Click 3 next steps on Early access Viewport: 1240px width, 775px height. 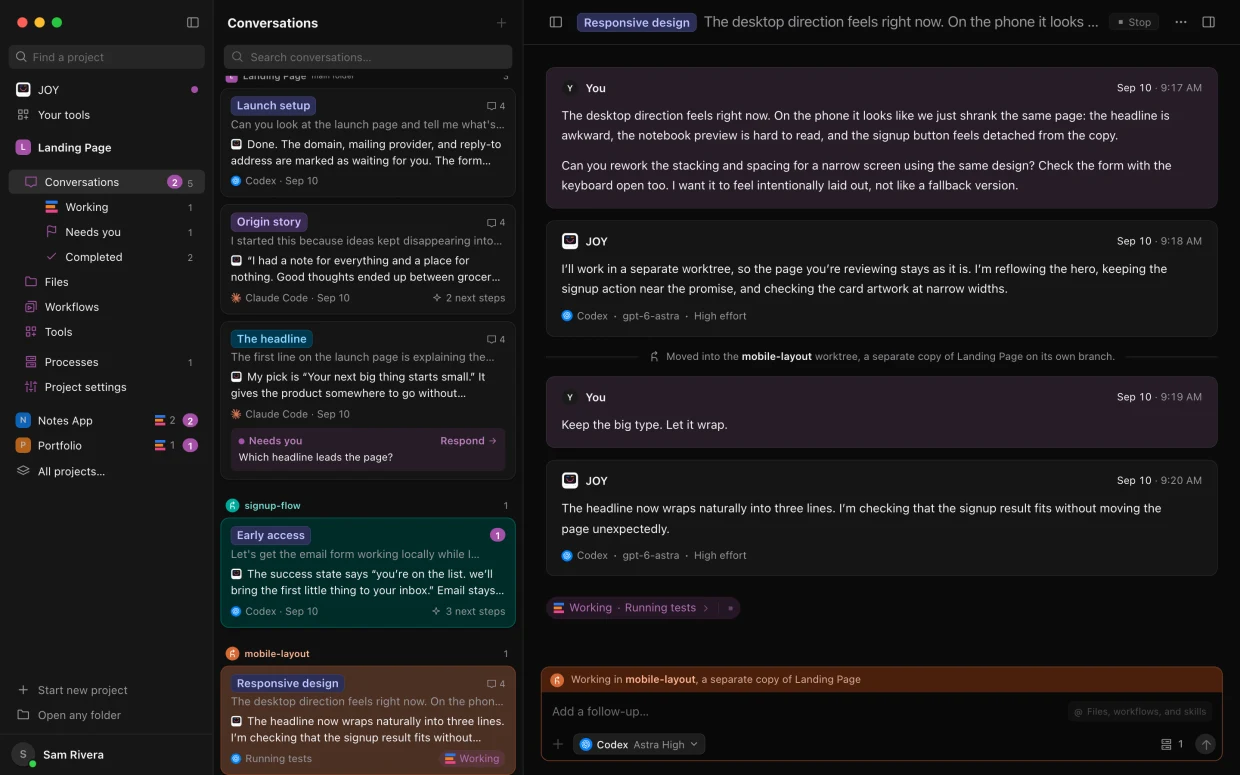pyautogui.click(x=469, y=611)
